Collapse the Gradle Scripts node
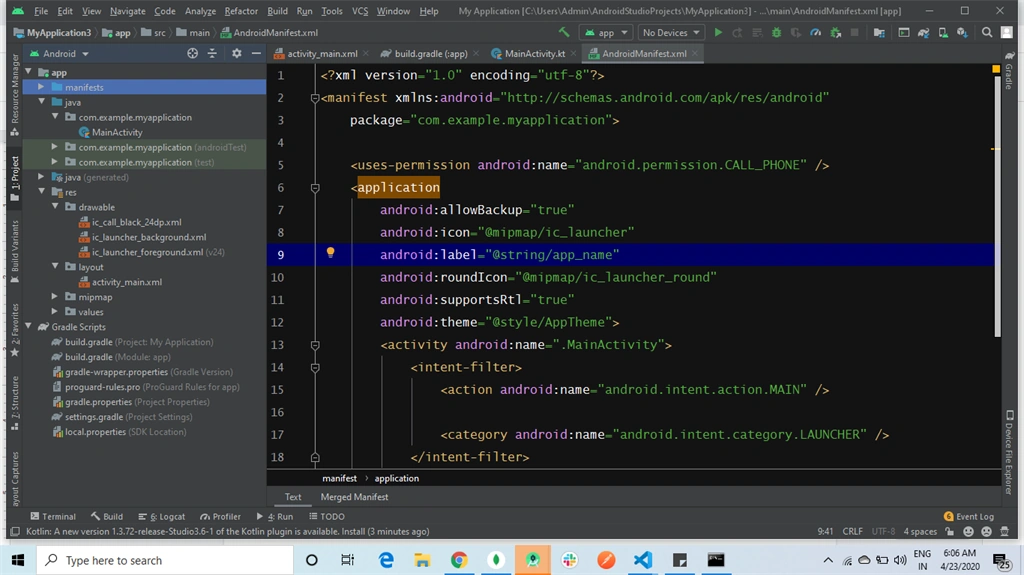 tap(28, 327)
